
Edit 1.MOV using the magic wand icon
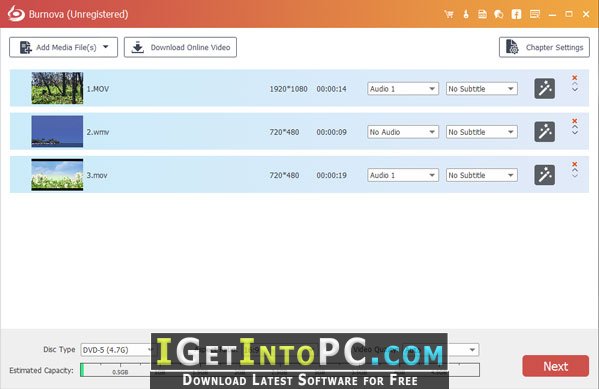click(544, 89)
